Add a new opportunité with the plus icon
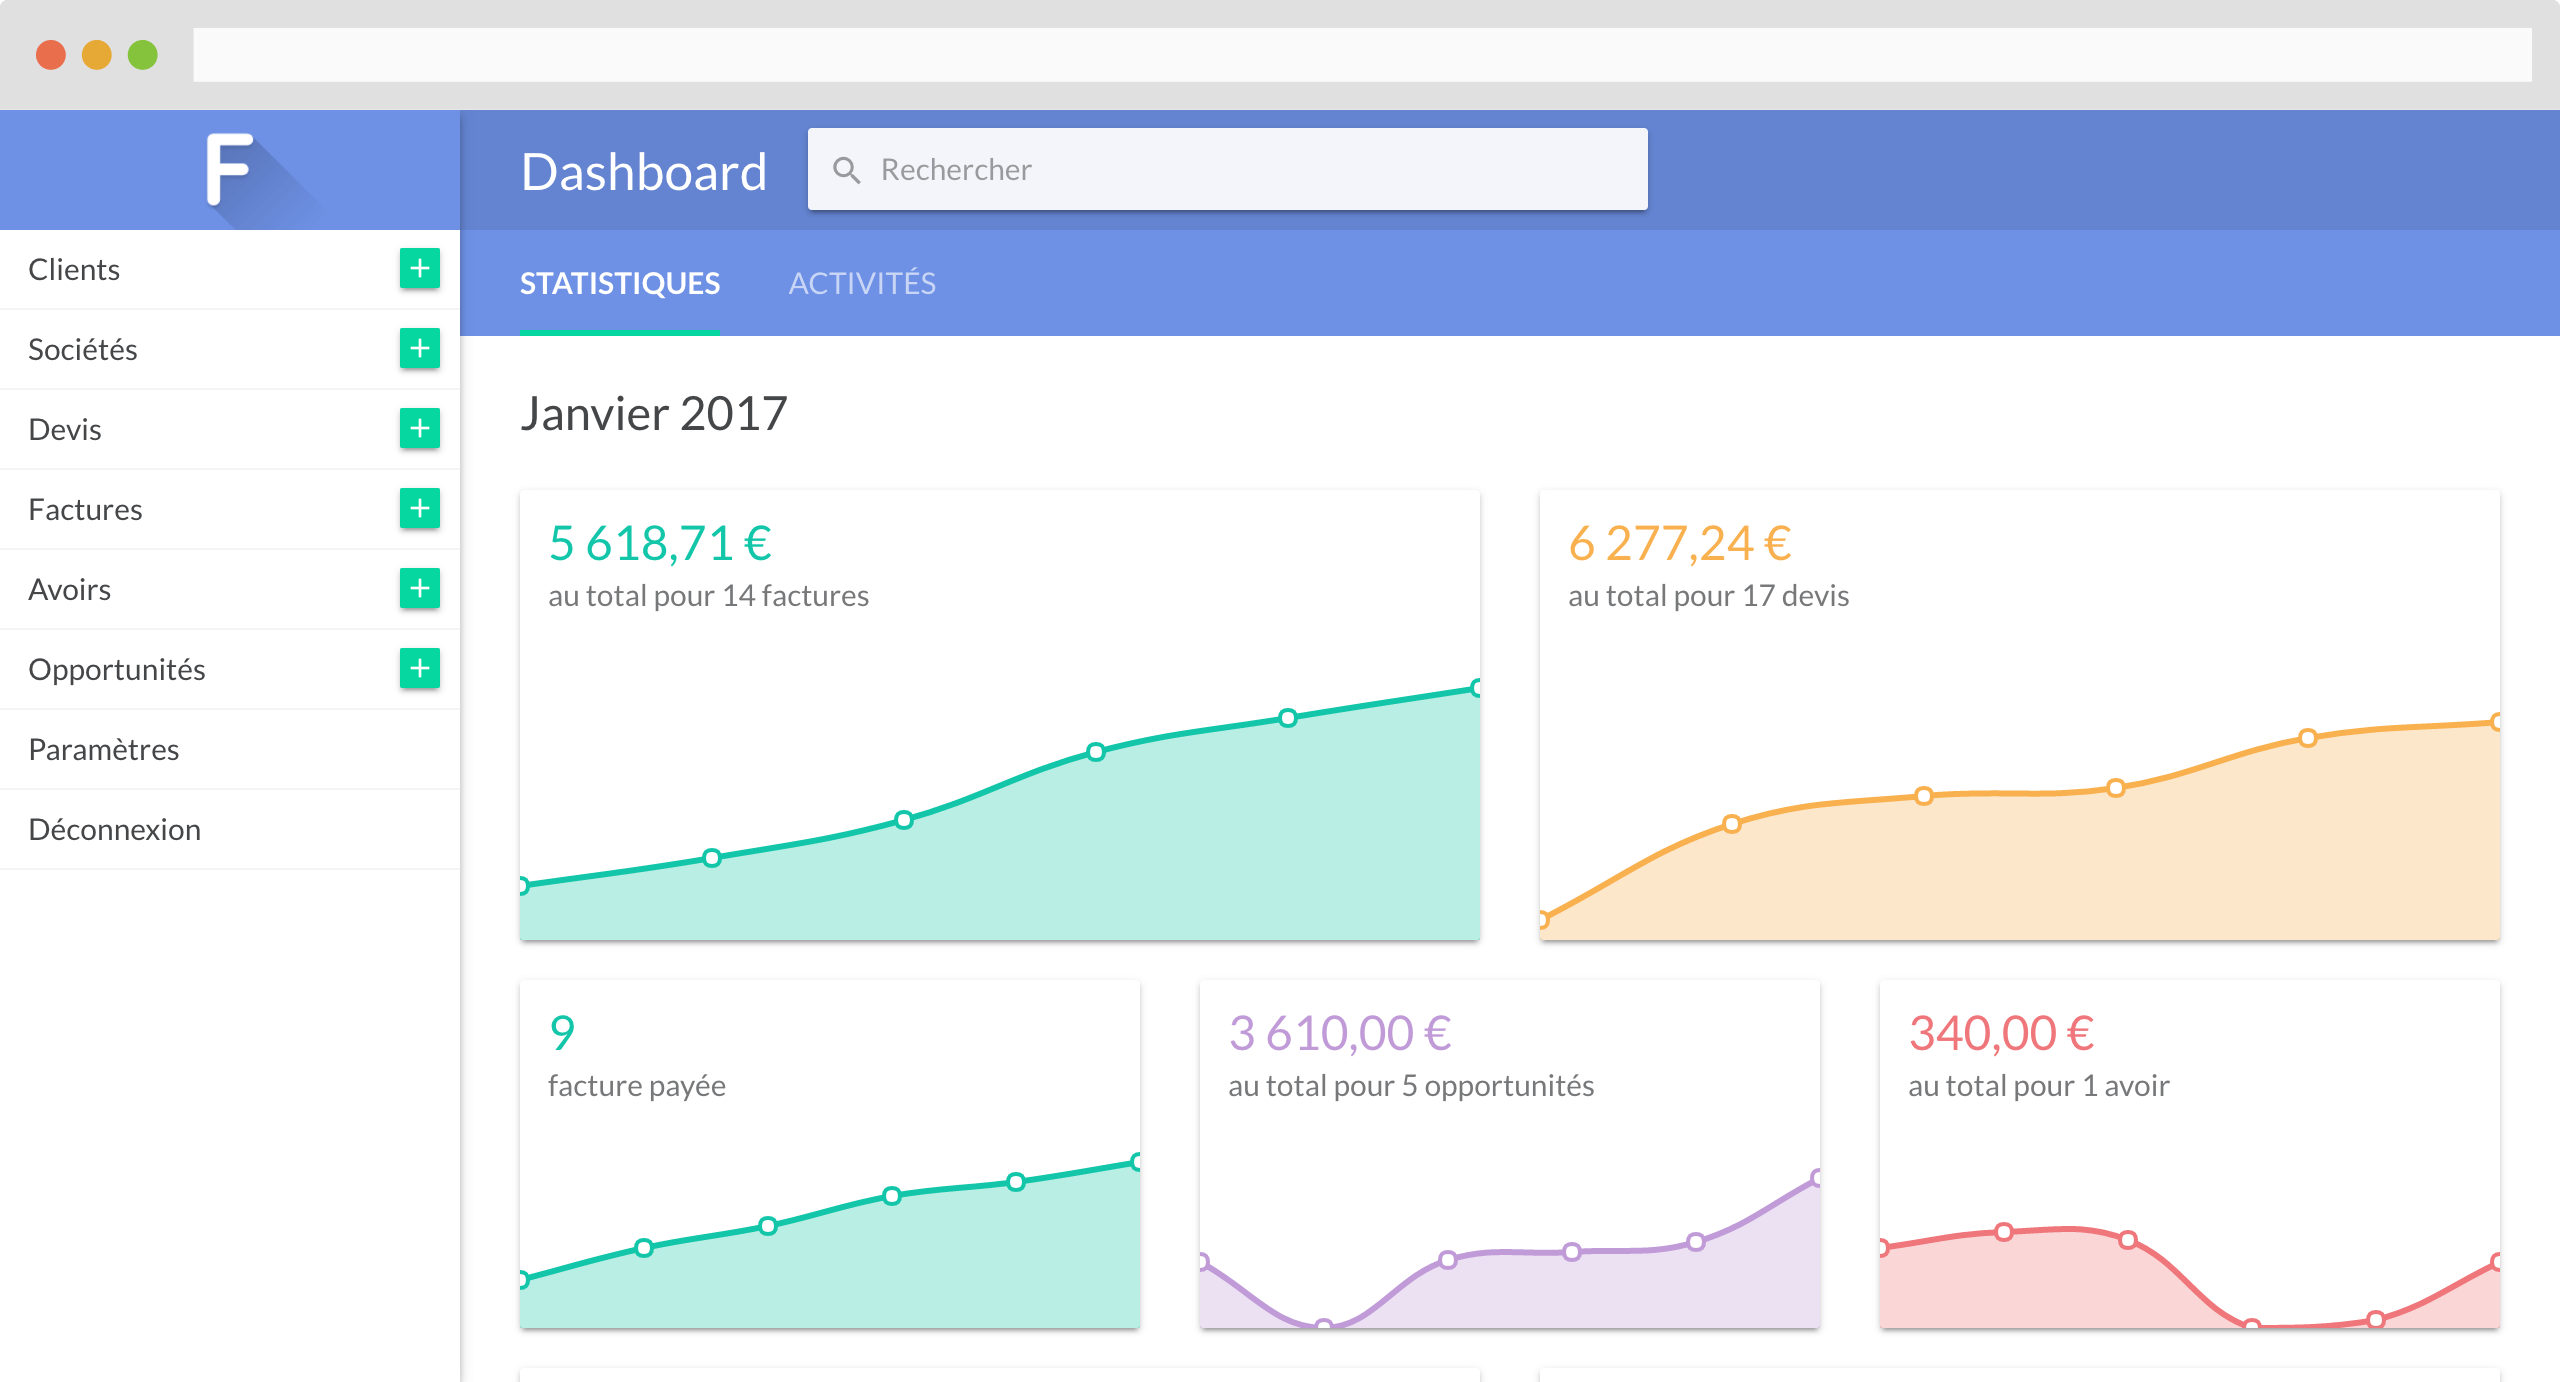The height and width of the screenshot is (1382, 2560). tap(420, 668)
